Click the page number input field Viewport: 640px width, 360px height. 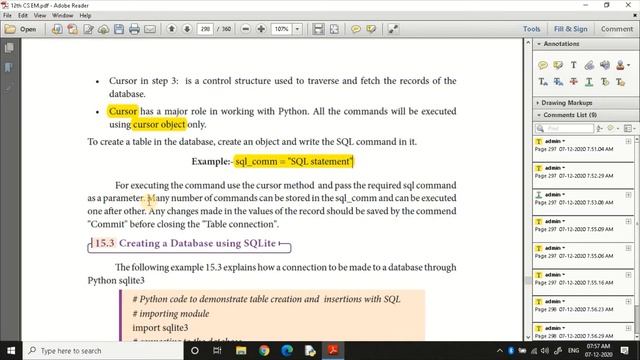[205, 29]
